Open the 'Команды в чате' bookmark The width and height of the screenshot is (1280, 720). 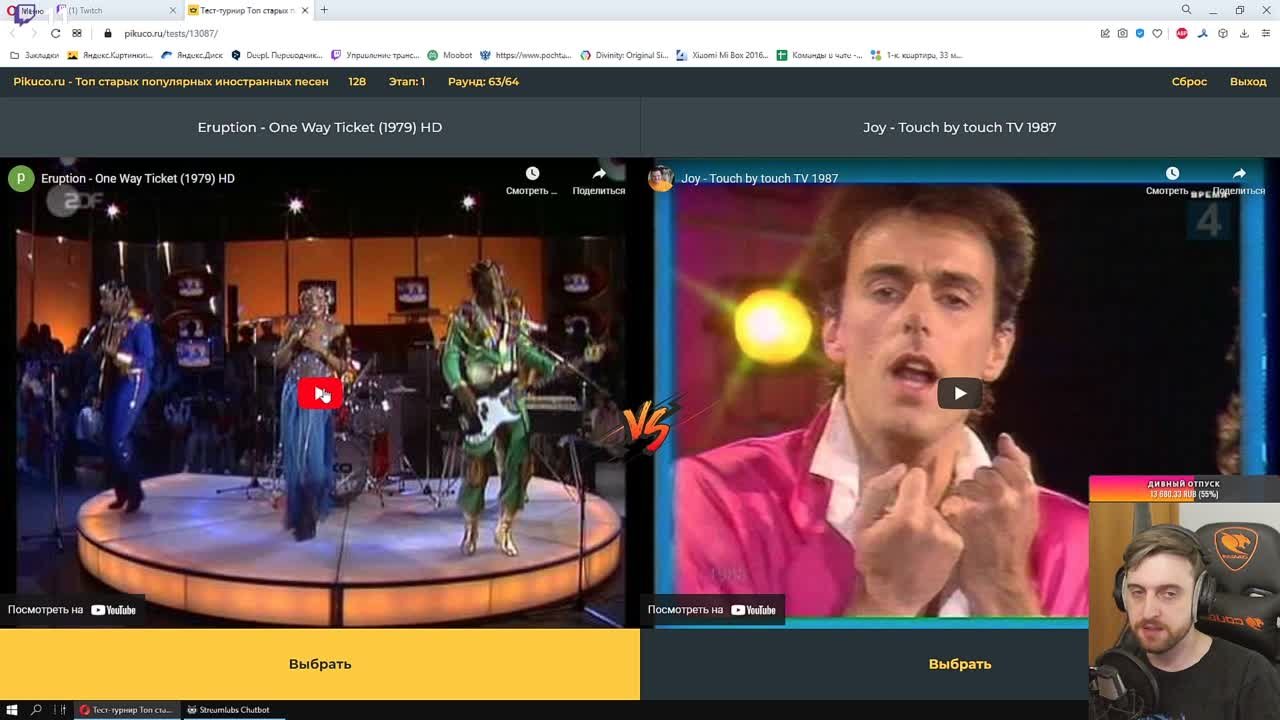pyautogui.click(x=820, y=55)
